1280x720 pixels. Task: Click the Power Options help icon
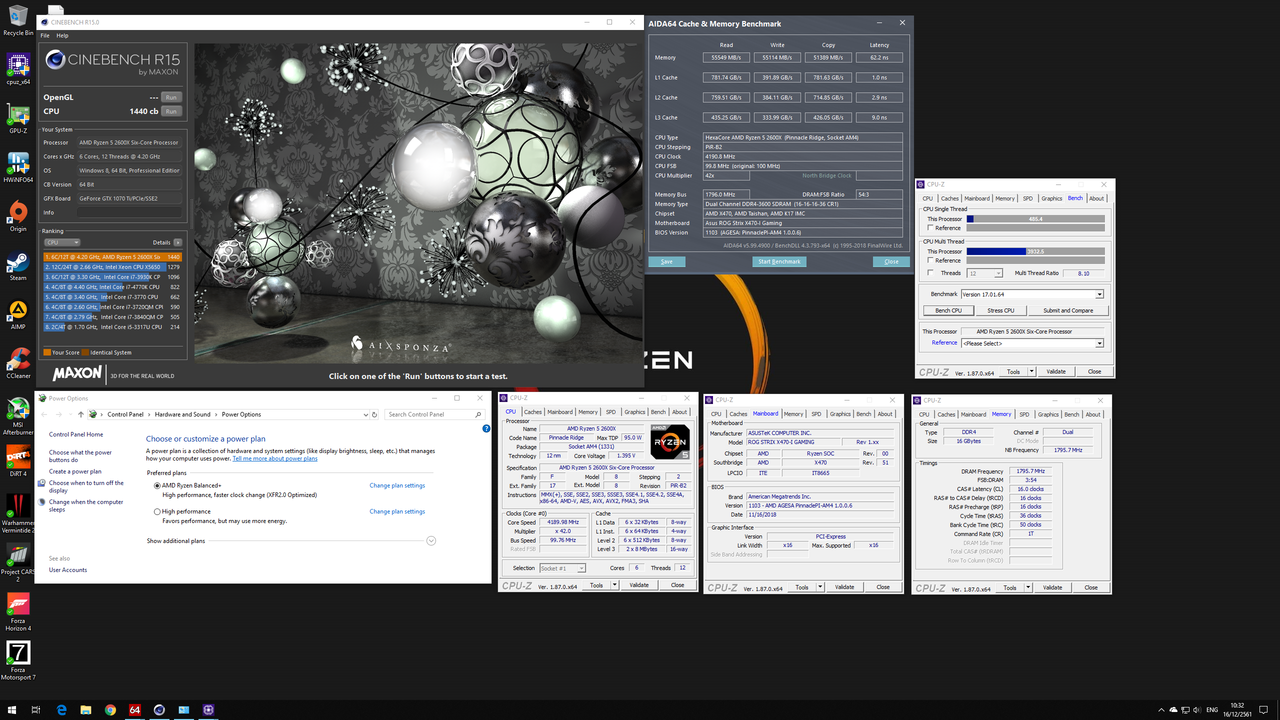point(486,428)
